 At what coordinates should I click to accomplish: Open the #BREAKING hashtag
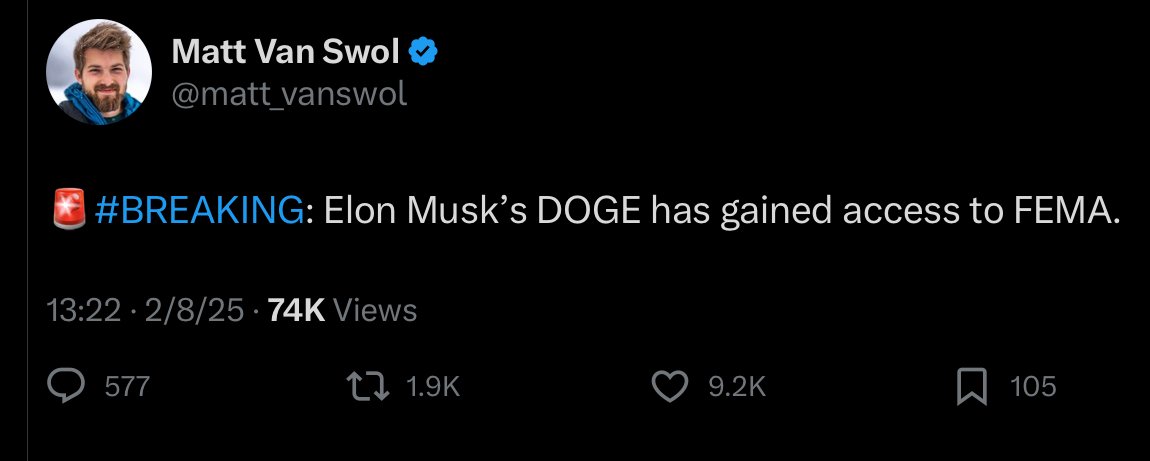pyautogui.click(x=199, y=210)
